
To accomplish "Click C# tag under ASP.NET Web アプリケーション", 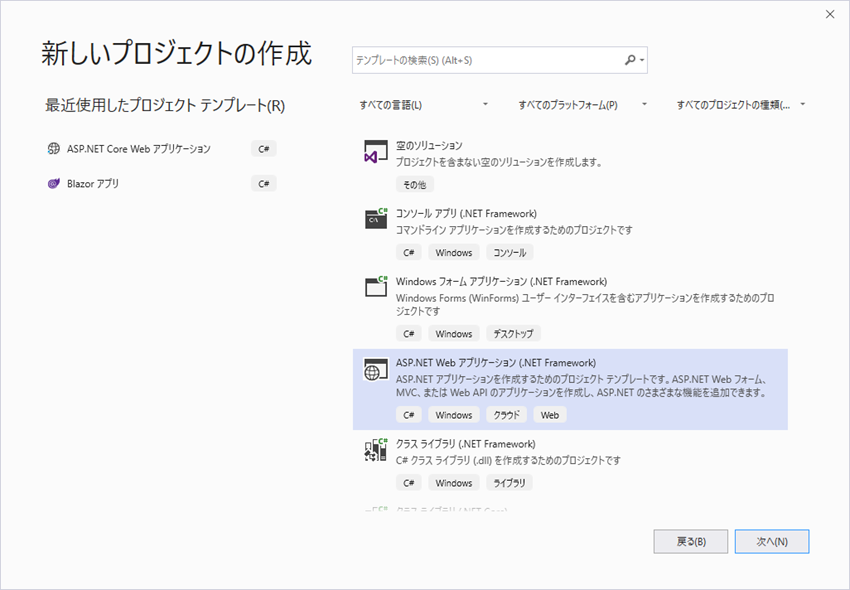I will [409, 415].
